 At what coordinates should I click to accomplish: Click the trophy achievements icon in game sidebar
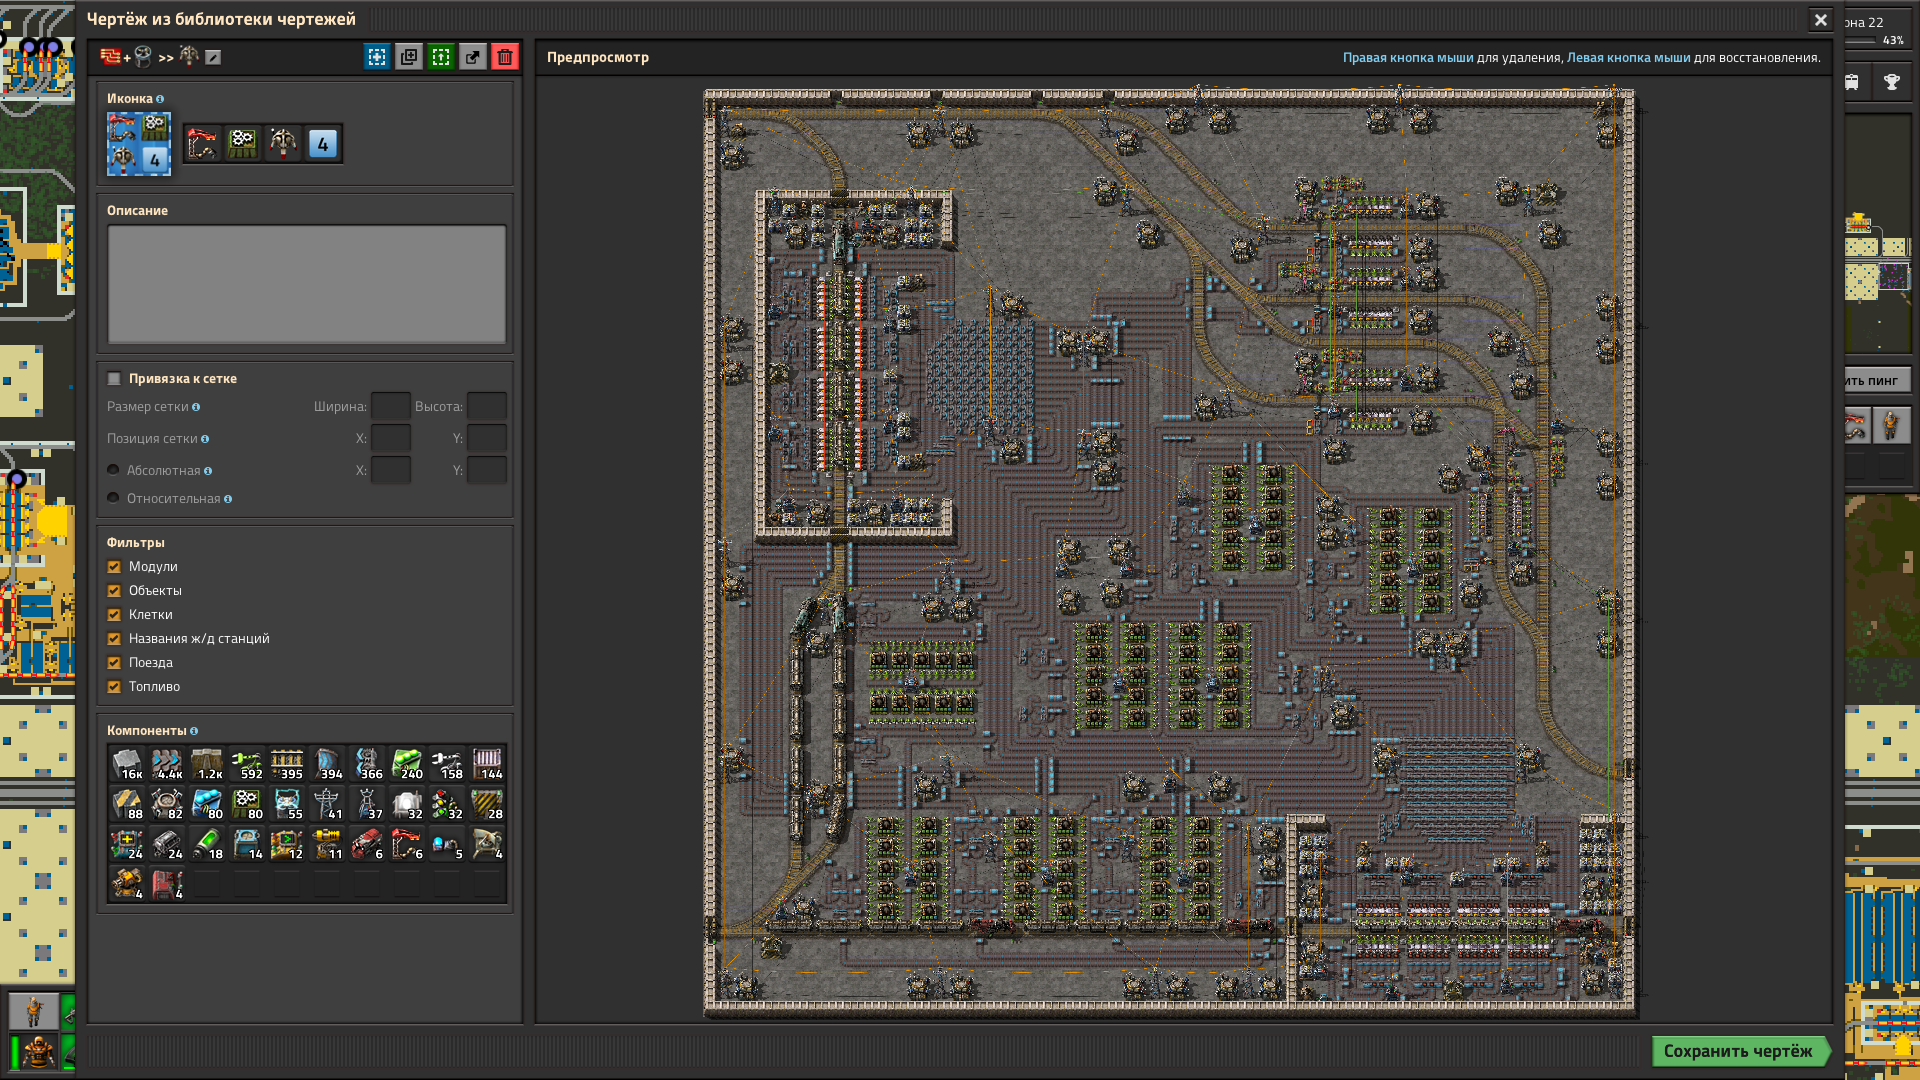click(x=1891, y=82)
